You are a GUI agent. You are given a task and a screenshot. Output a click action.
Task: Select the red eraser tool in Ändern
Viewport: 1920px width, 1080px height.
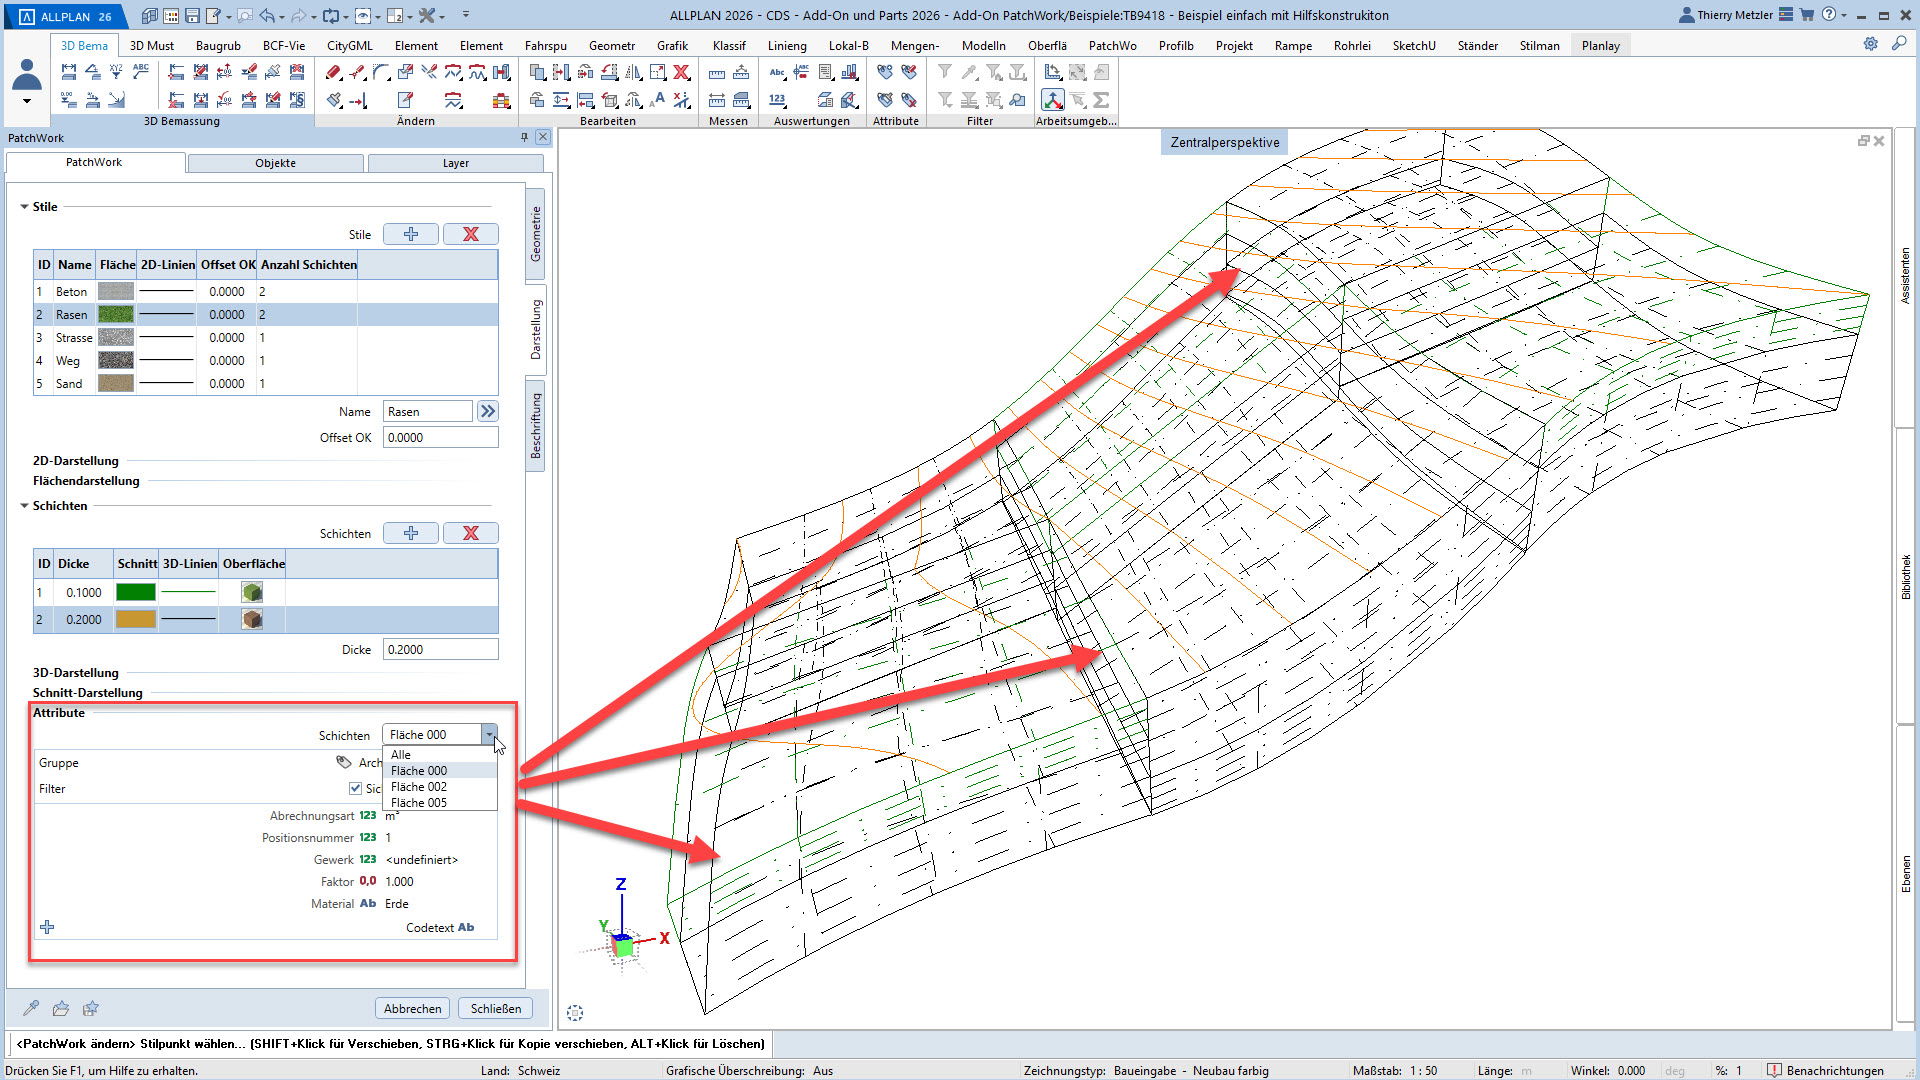[x=334, y=72]
